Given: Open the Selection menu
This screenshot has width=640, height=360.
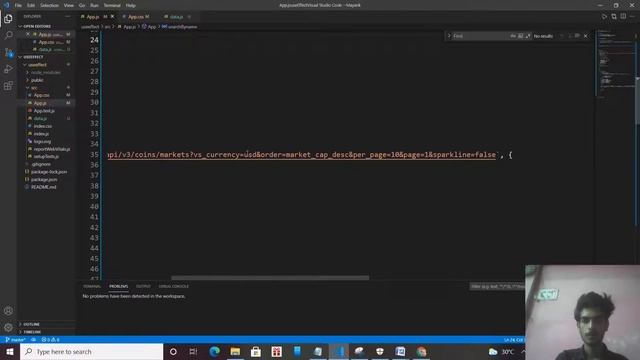Looking at the screenshot, I should point(49,5).
